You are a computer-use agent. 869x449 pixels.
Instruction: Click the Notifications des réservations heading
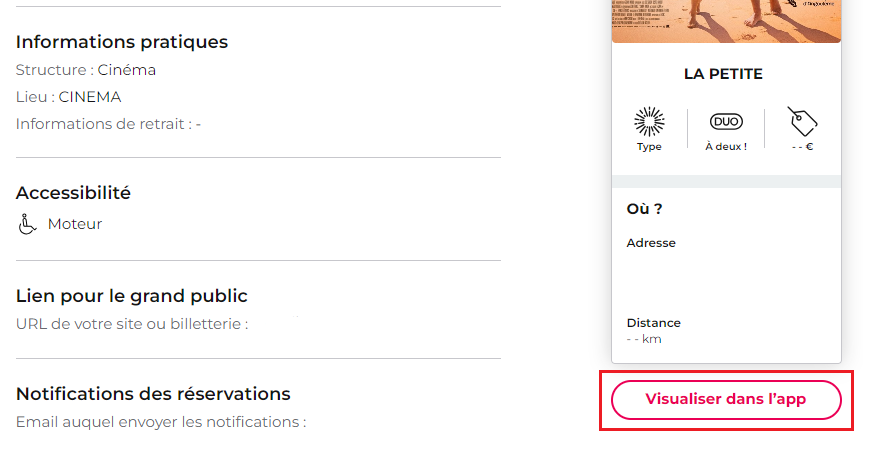pos(154,394)
